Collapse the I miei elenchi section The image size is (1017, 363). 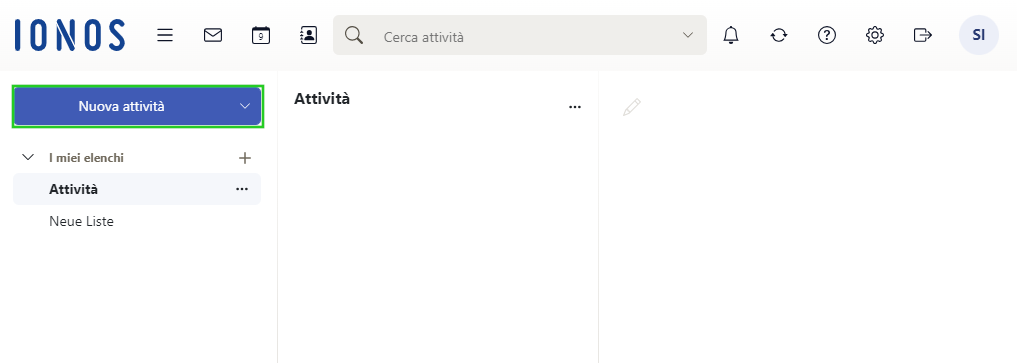tap(28, 158)
